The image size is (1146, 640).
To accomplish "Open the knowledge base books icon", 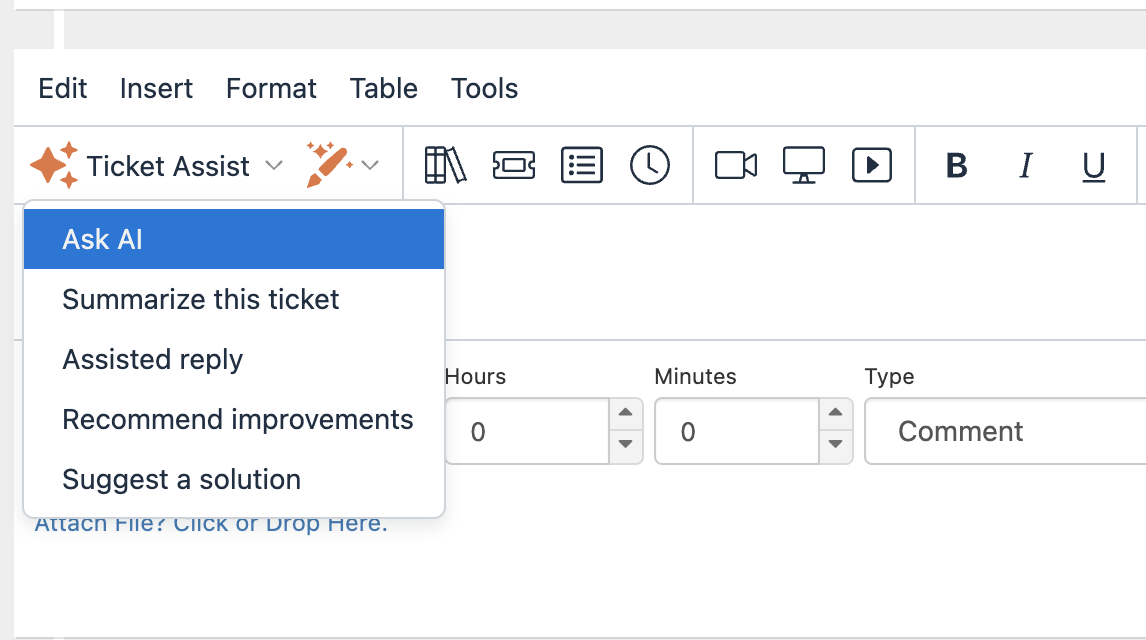I will pyautogui.click(x=445, y=165).
